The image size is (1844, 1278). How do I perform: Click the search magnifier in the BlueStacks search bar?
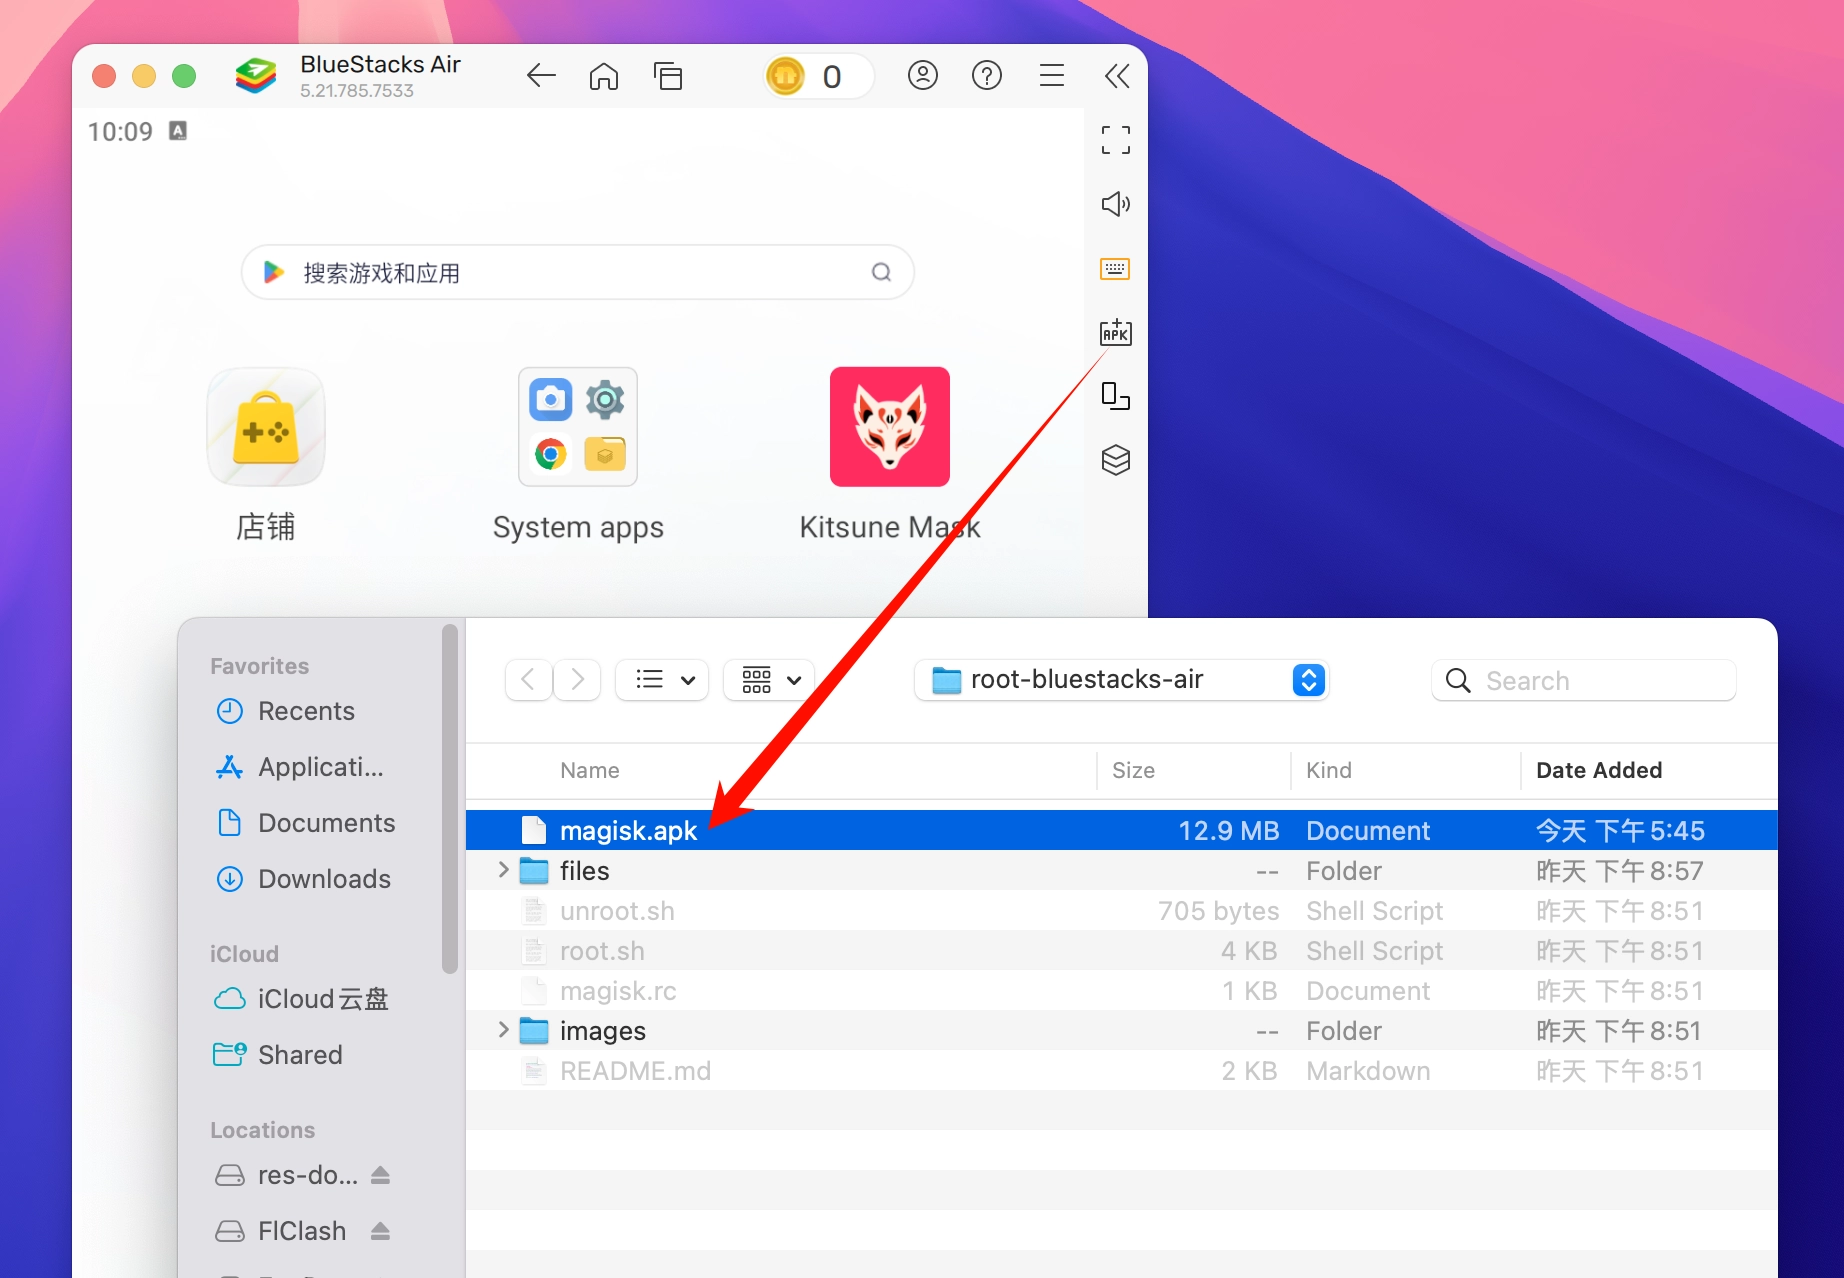click(881, 272)
